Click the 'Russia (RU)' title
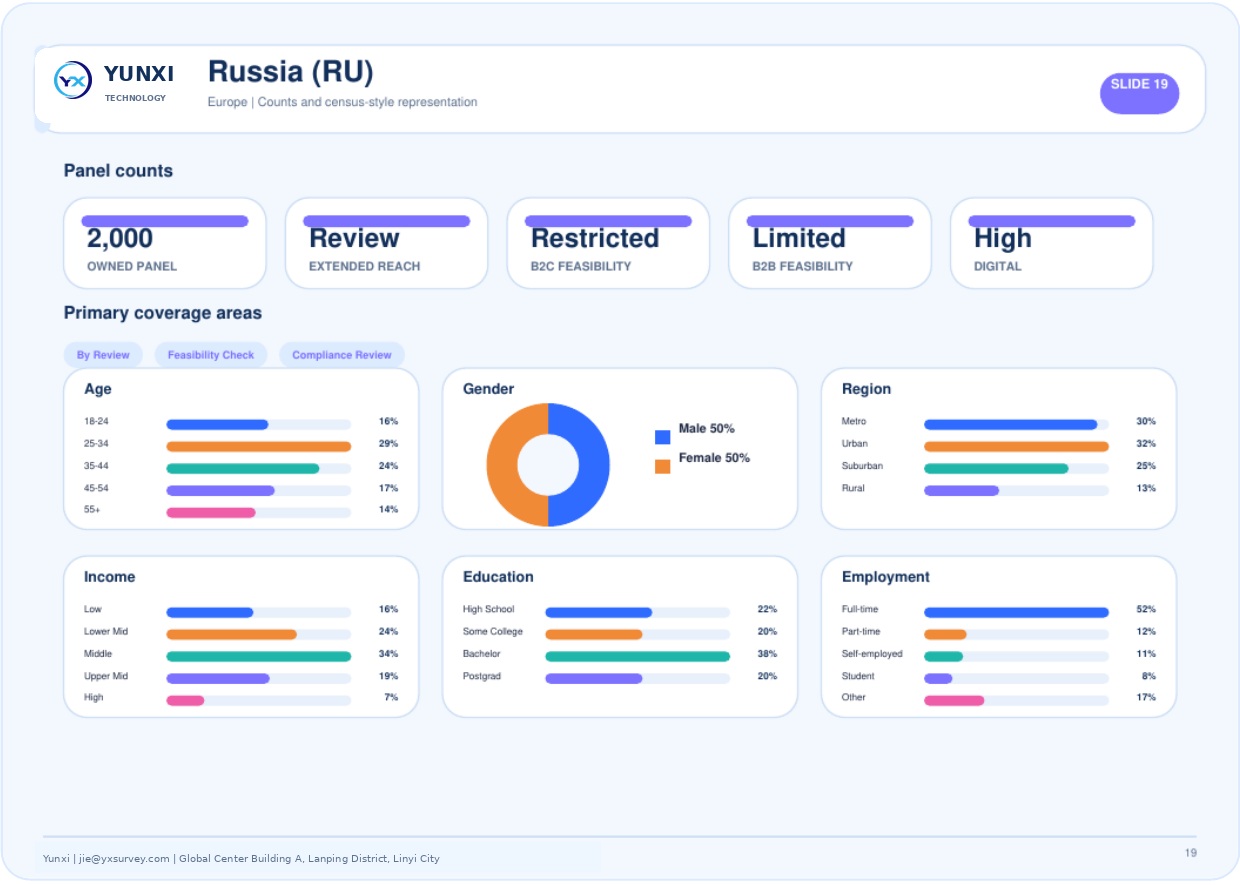The width and height of the screenshot is (1240, 885). (290, 72)
